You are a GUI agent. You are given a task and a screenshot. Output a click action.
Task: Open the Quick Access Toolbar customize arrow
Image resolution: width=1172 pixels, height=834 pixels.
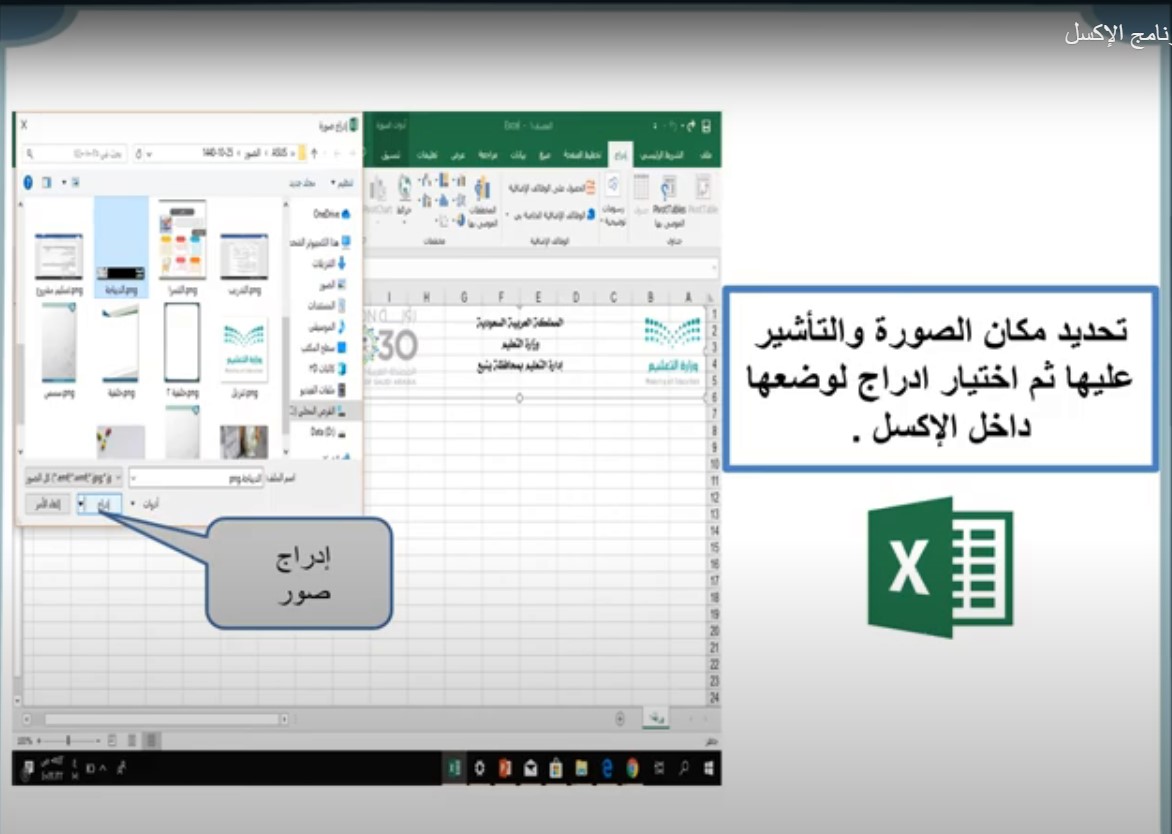pyautogui.click(x=655, y=126)
